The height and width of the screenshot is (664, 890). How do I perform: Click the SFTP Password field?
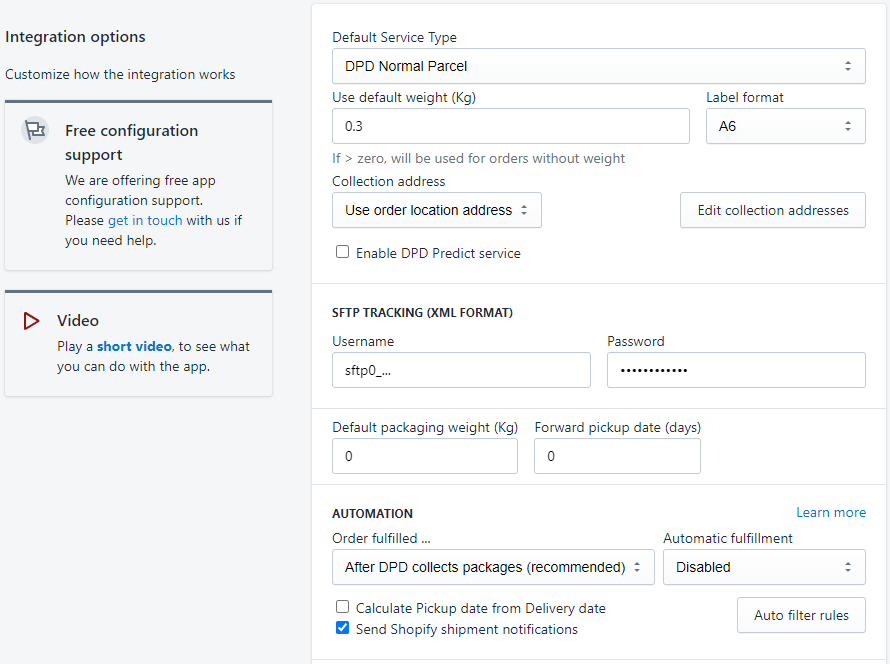pos(736,370)
